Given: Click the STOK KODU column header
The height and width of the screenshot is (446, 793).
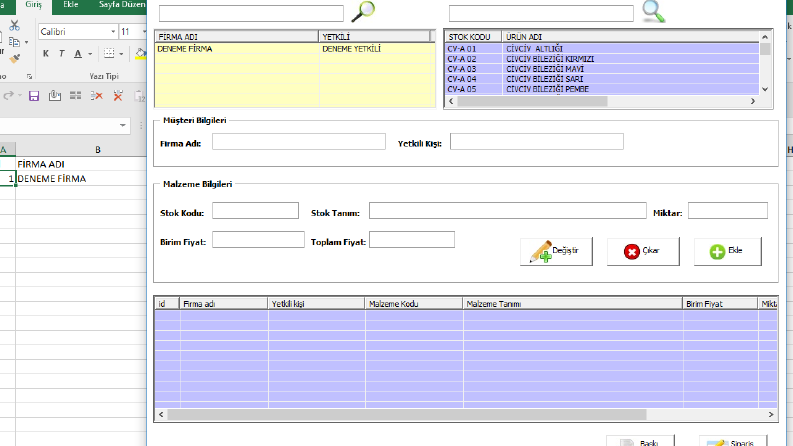Looking at the screenshot, I should [x=474, y=37].
